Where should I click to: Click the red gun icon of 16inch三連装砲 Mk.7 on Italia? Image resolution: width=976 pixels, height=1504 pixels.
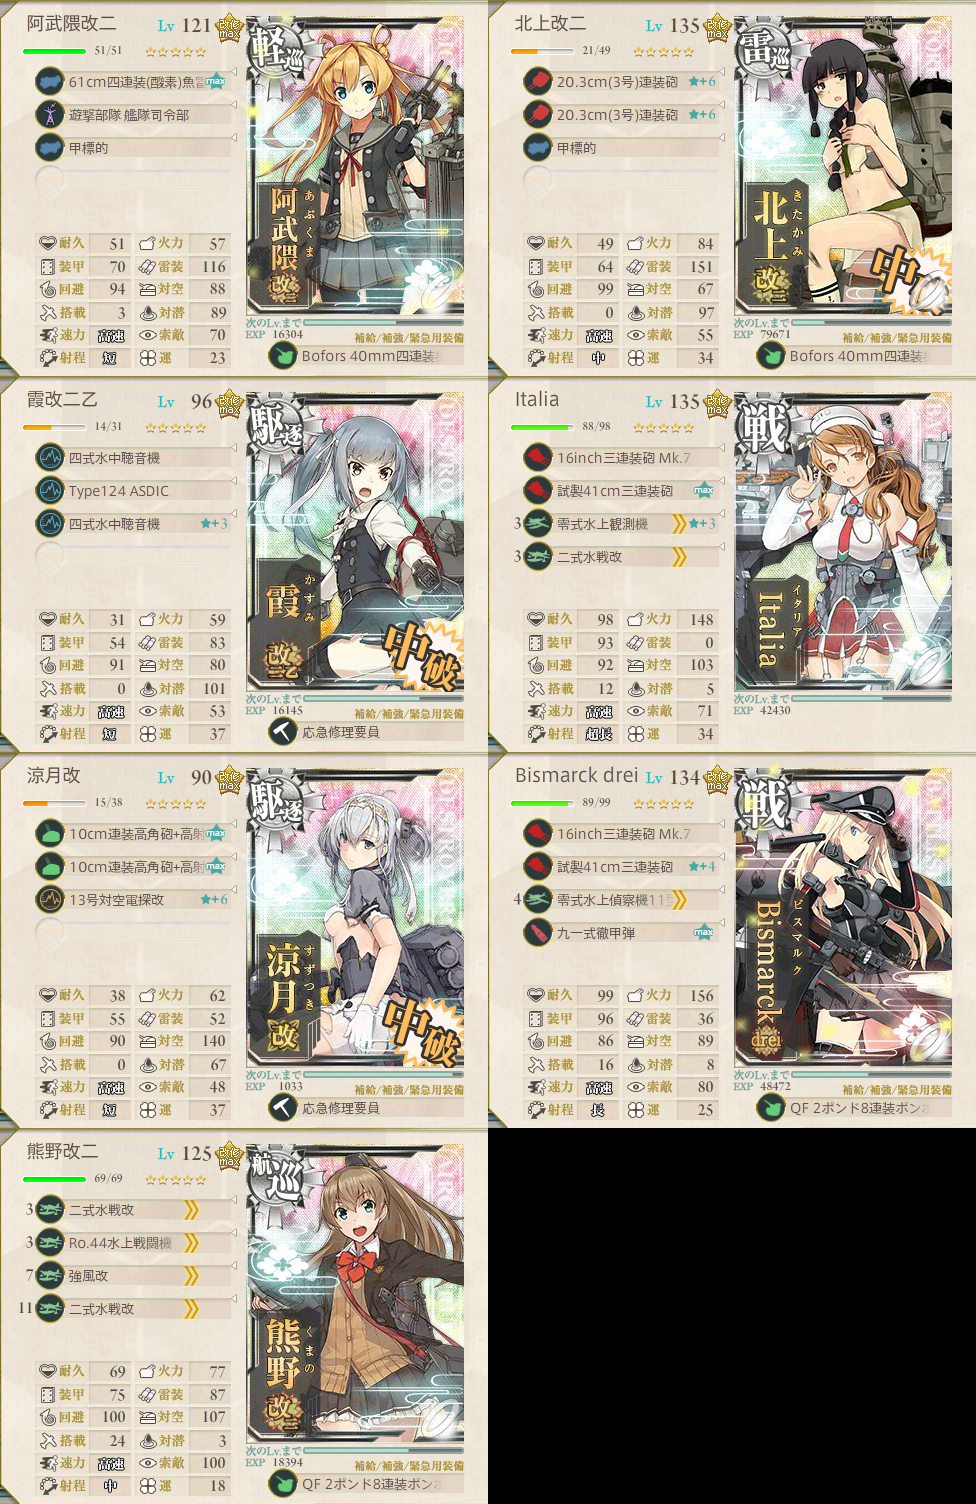click(538, 458)
